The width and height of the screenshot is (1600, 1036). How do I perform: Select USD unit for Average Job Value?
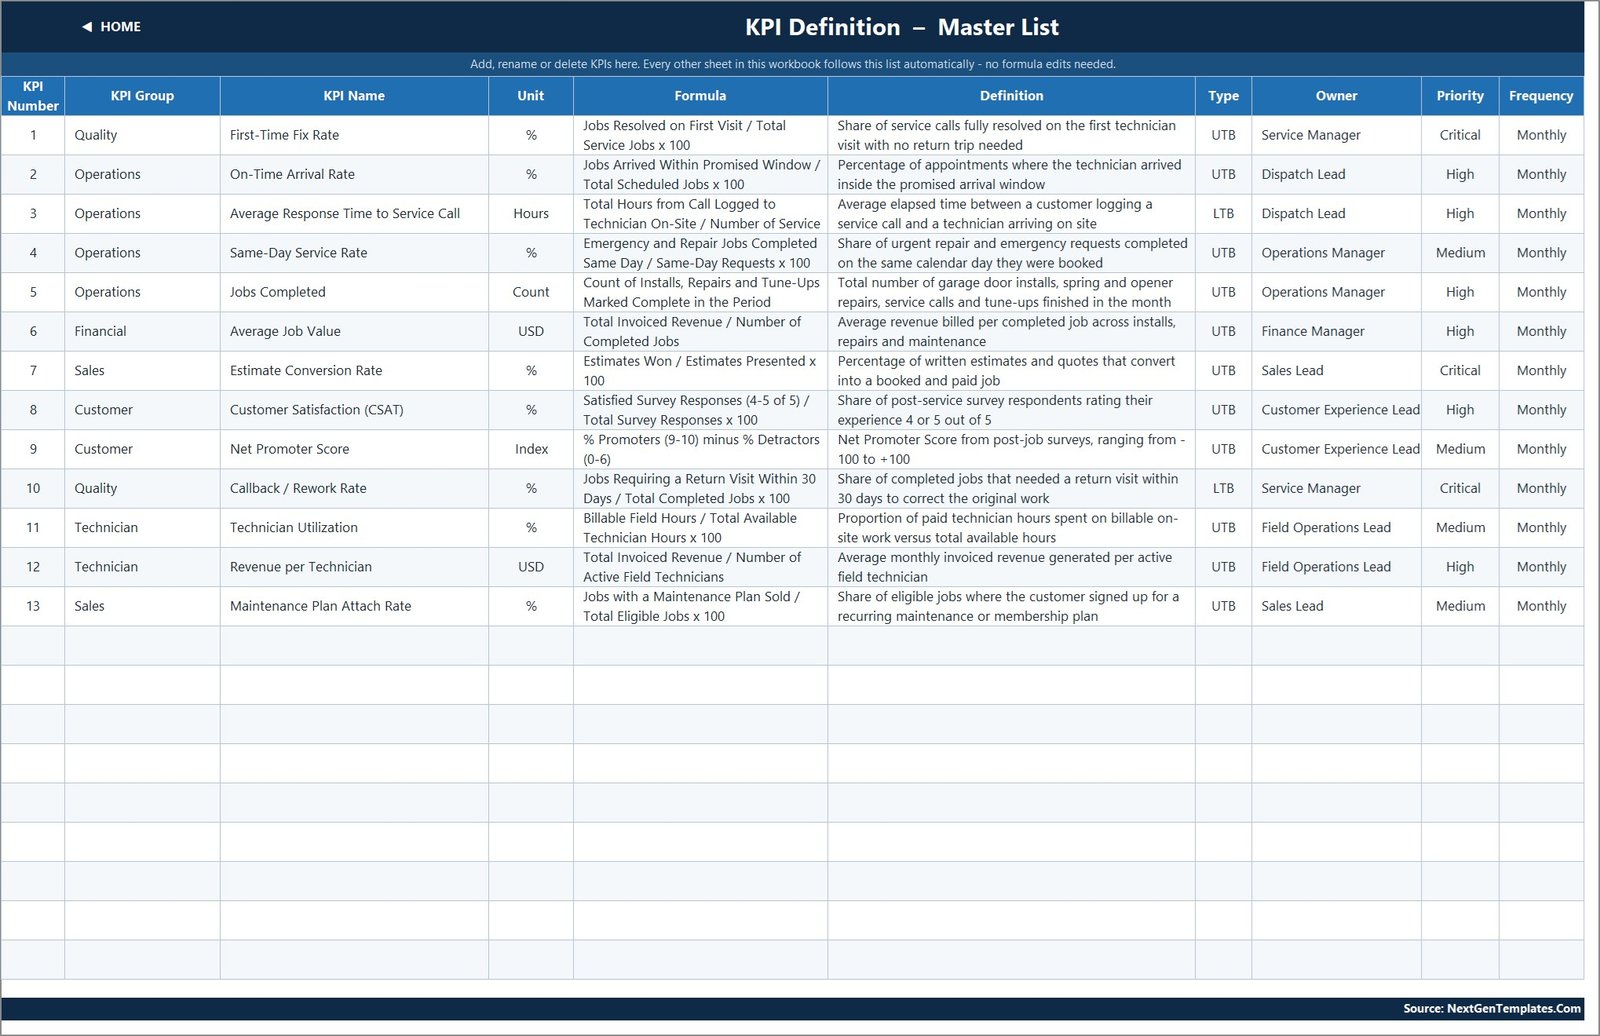(531, 331)
